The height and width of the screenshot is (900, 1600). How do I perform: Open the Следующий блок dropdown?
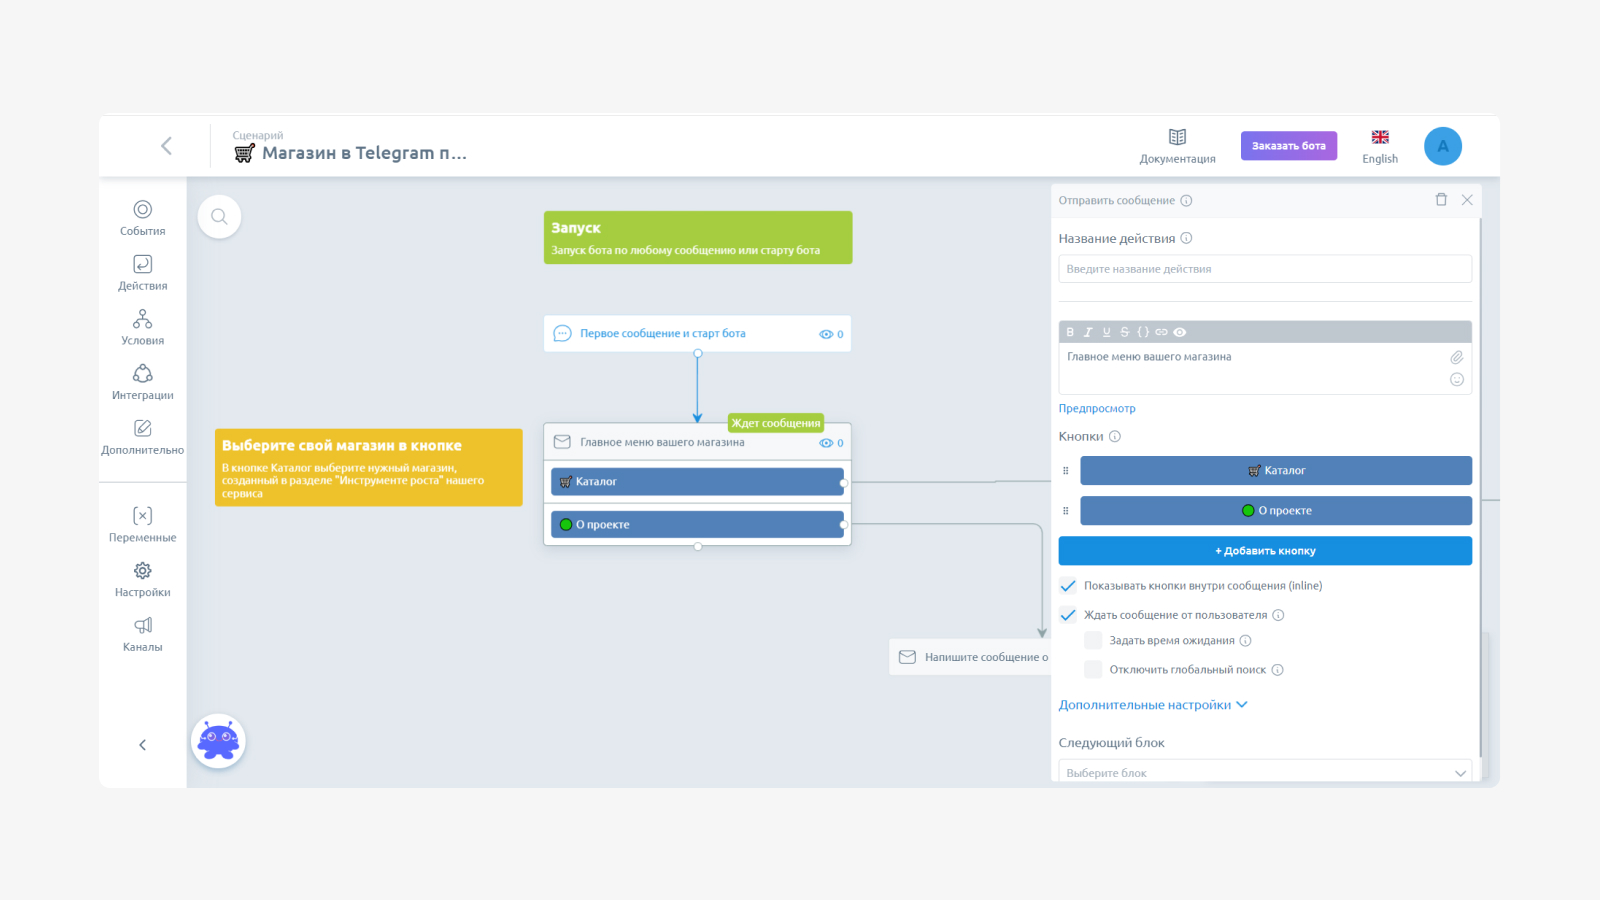click(x=1265, y=773)
